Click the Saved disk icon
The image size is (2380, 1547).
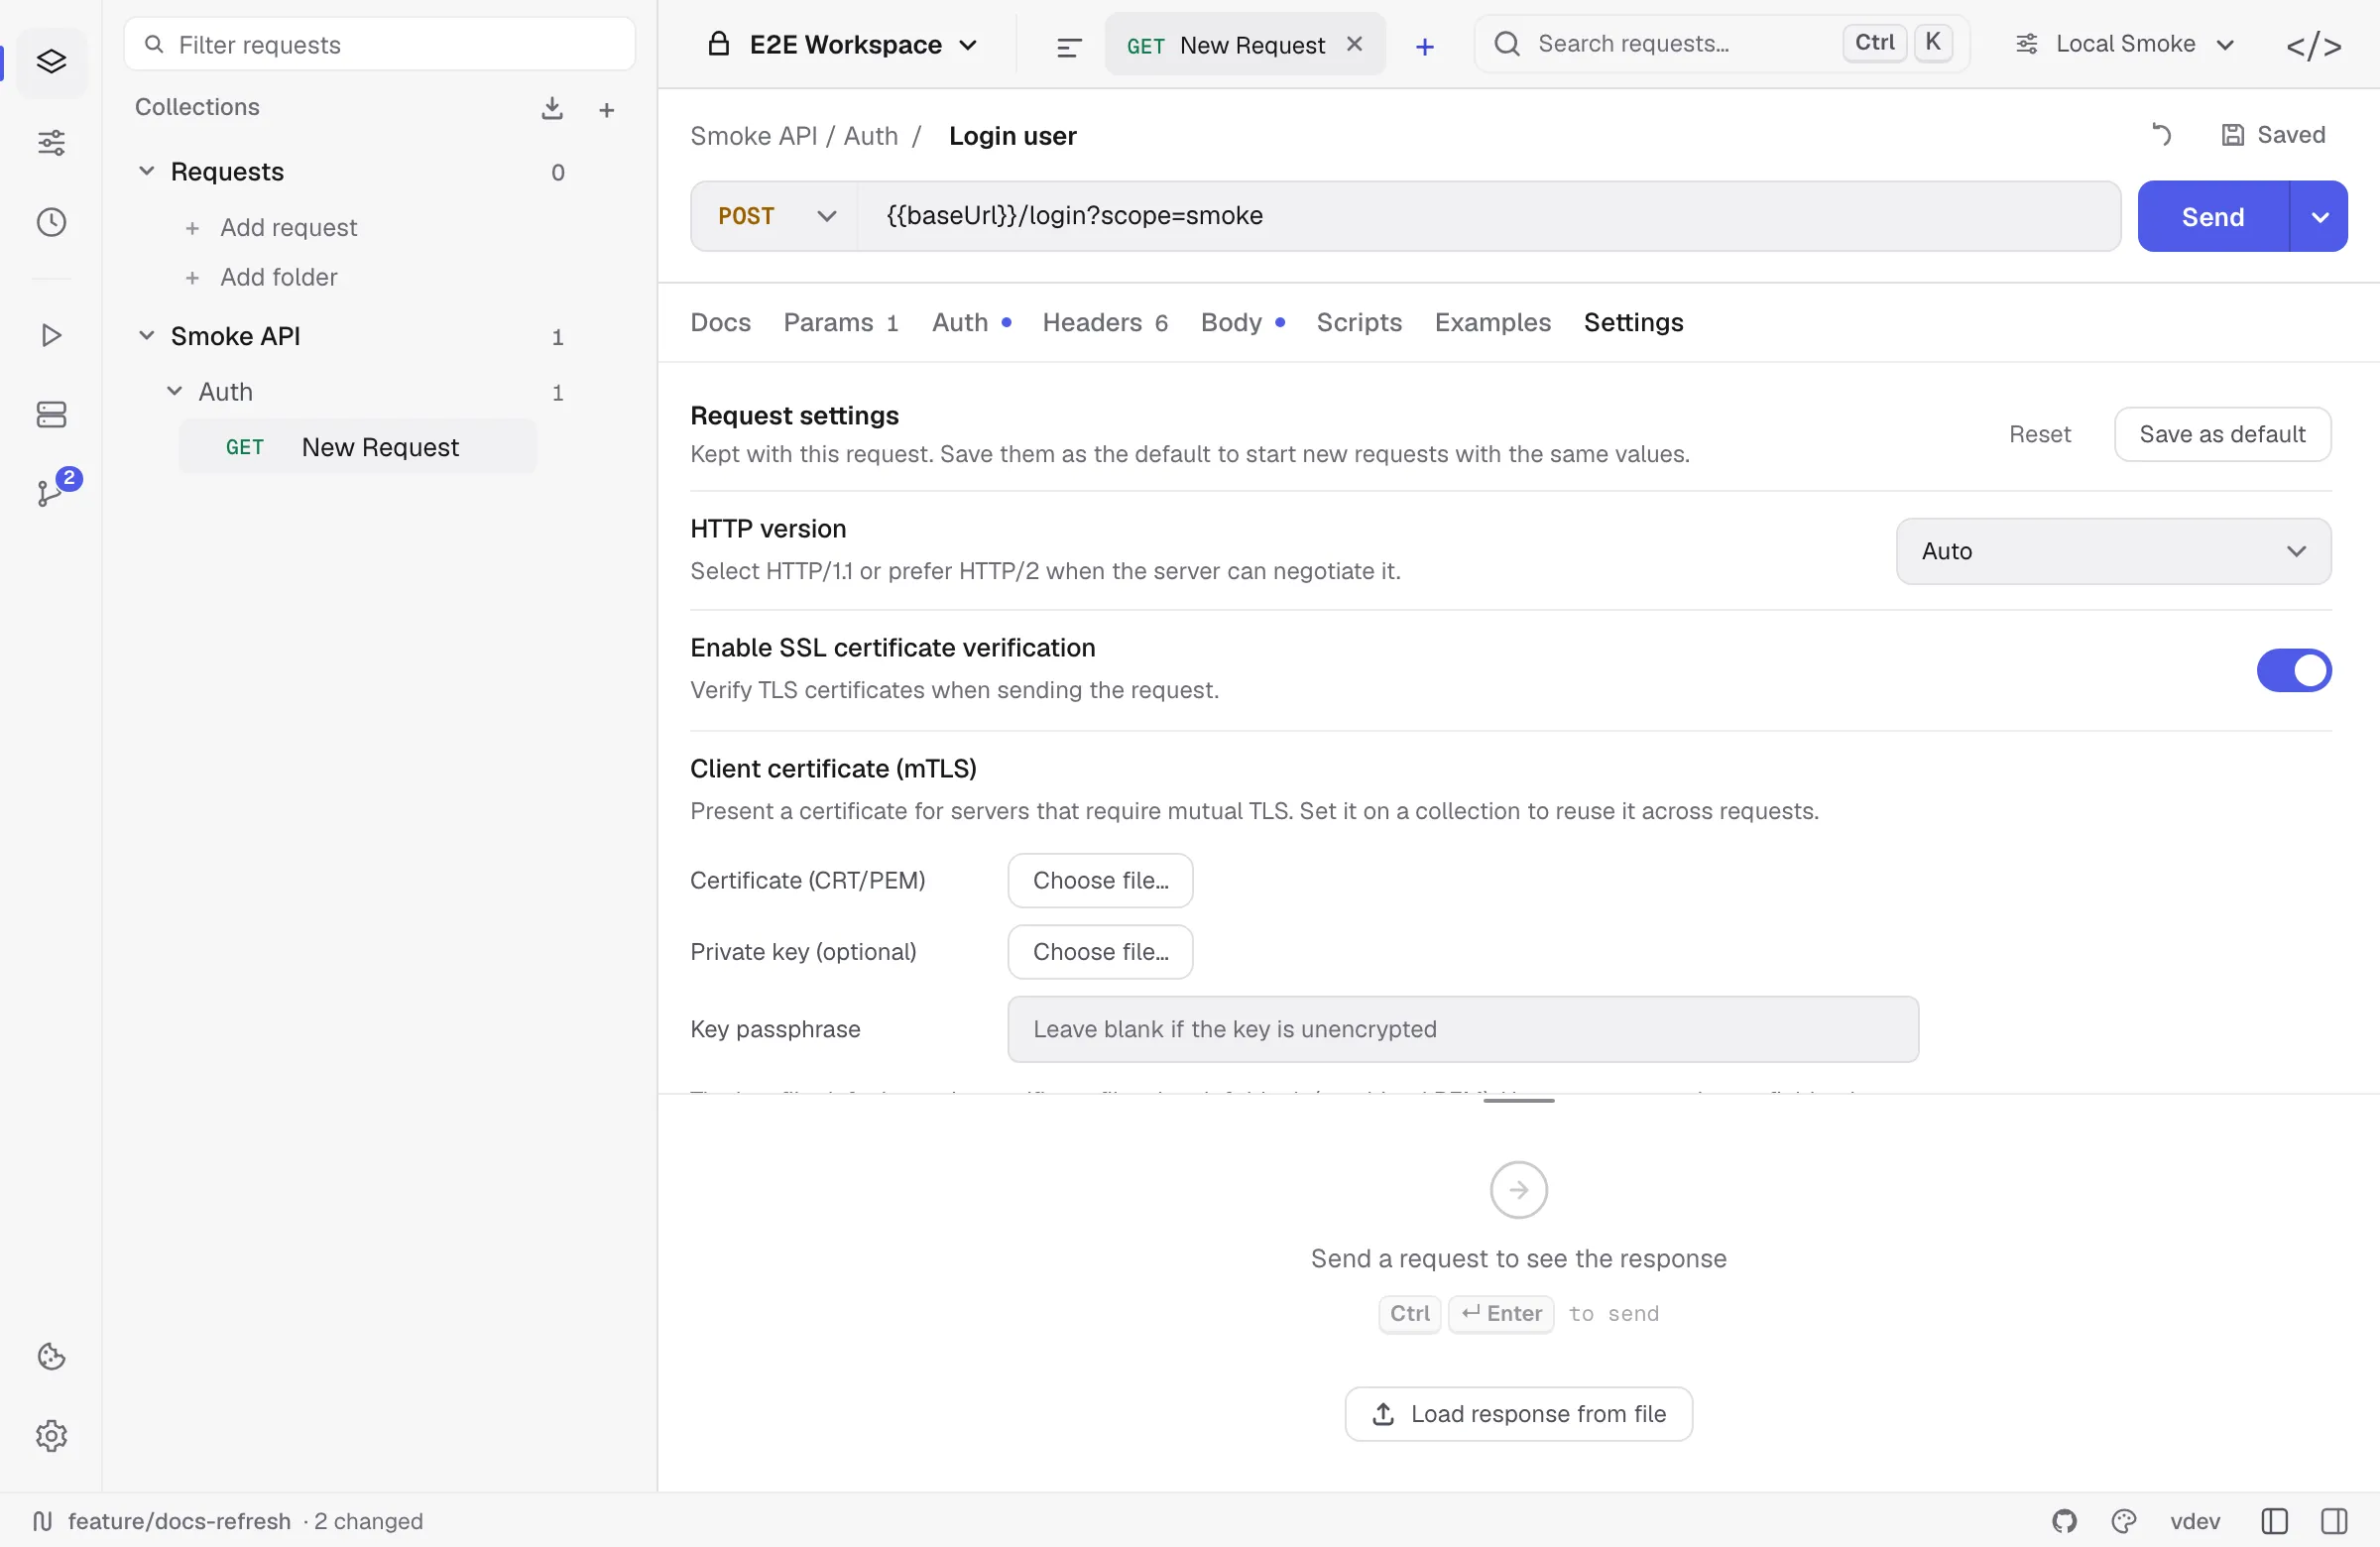2232,135
